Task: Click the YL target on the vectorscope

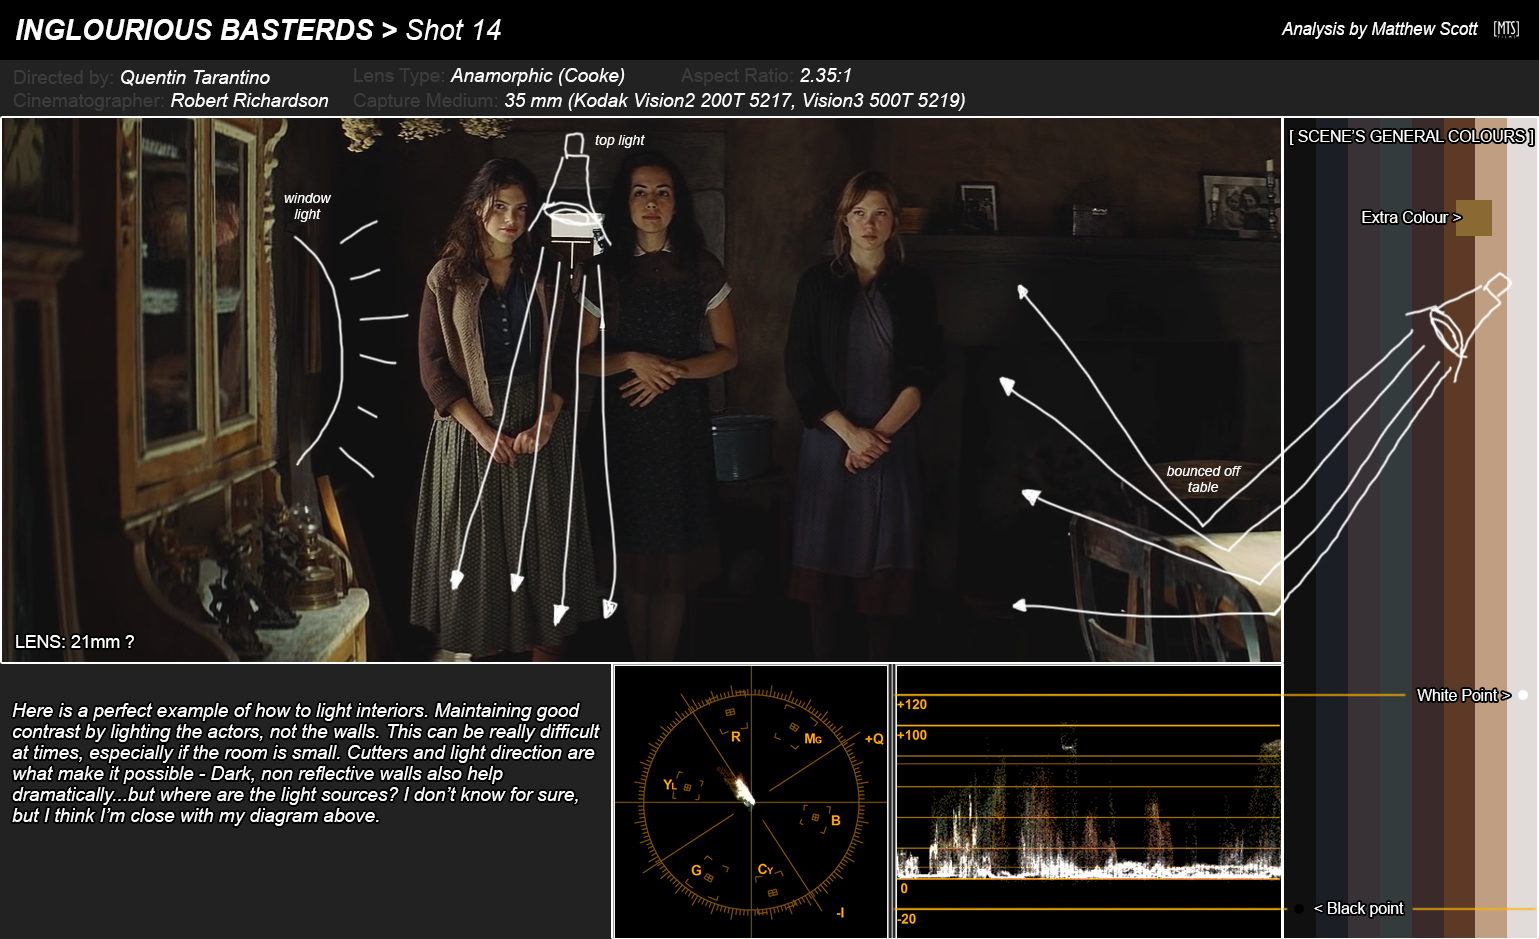Action: 687,788
